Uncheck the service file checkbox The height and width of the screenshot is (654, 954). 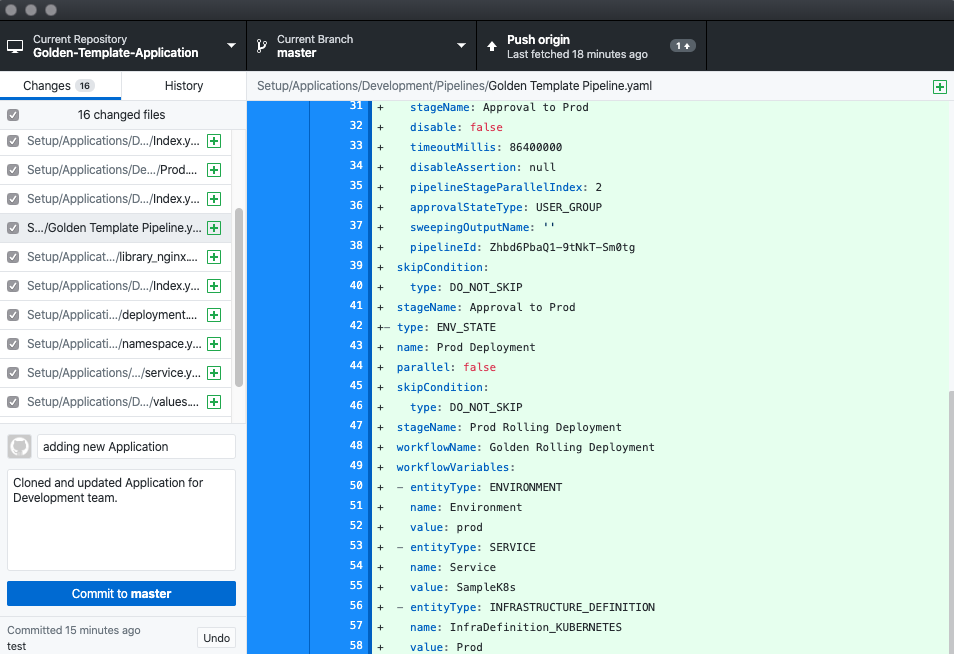coord(13,373)
